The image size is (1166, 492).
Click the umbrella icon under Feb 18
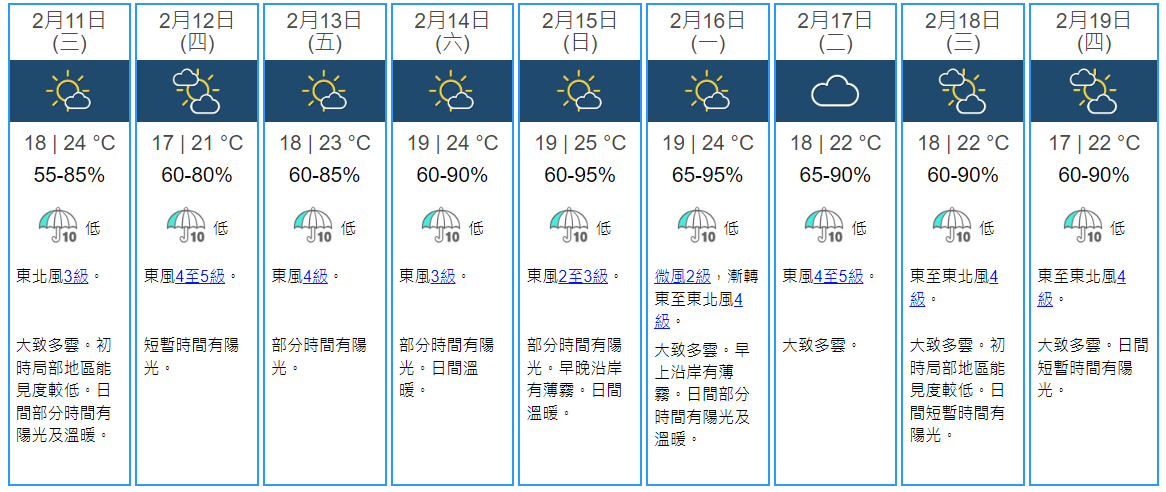[952, 226]
